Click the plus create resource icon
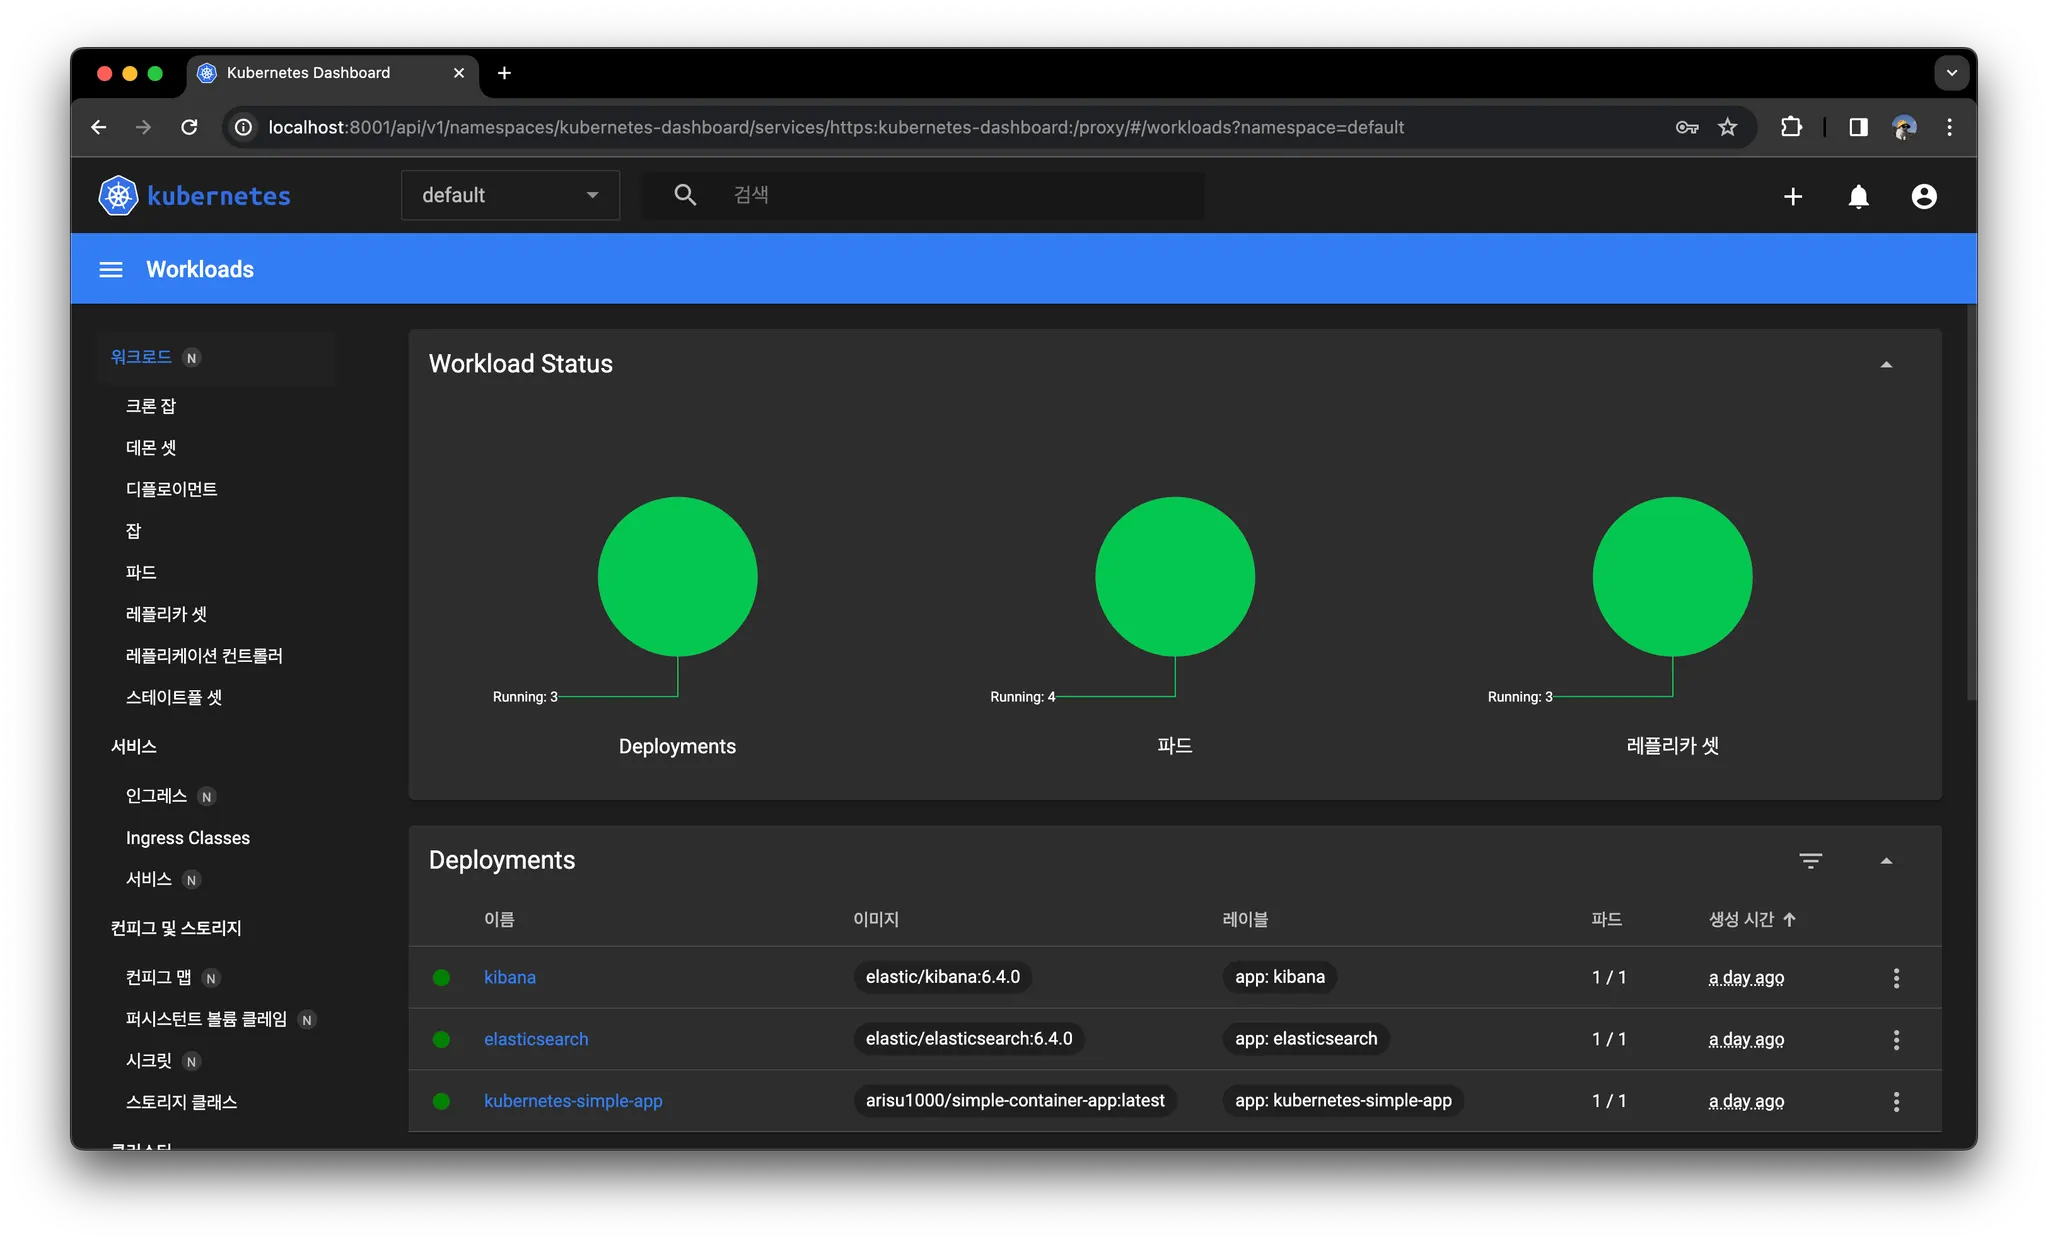 (x=1792, y=197)
